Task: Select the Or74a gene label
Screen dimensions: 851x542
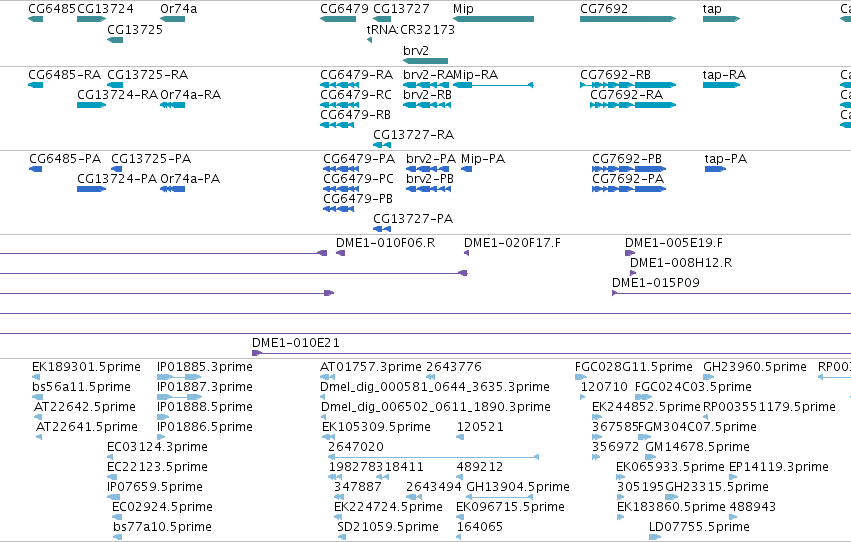Action: click(x=179, y=9)
